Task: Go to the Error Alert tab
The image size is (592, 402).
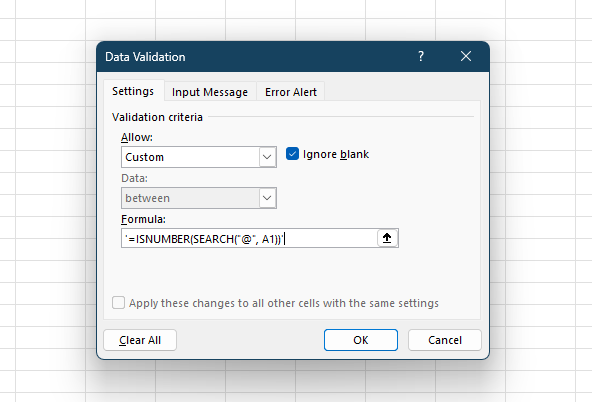Action: click(x=291, y=92)
